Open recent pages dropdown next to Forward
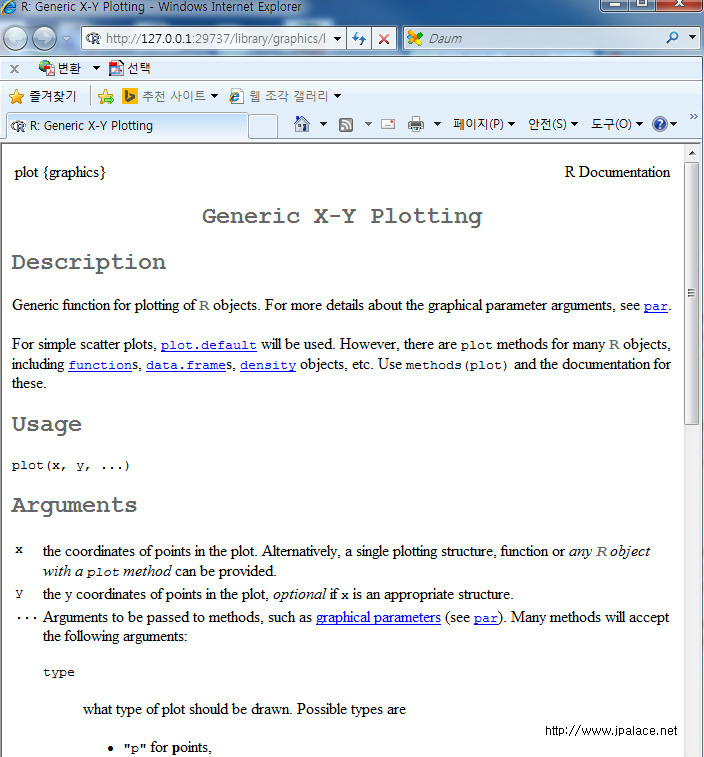The image size is (704, 757). [x=67, y=39]
